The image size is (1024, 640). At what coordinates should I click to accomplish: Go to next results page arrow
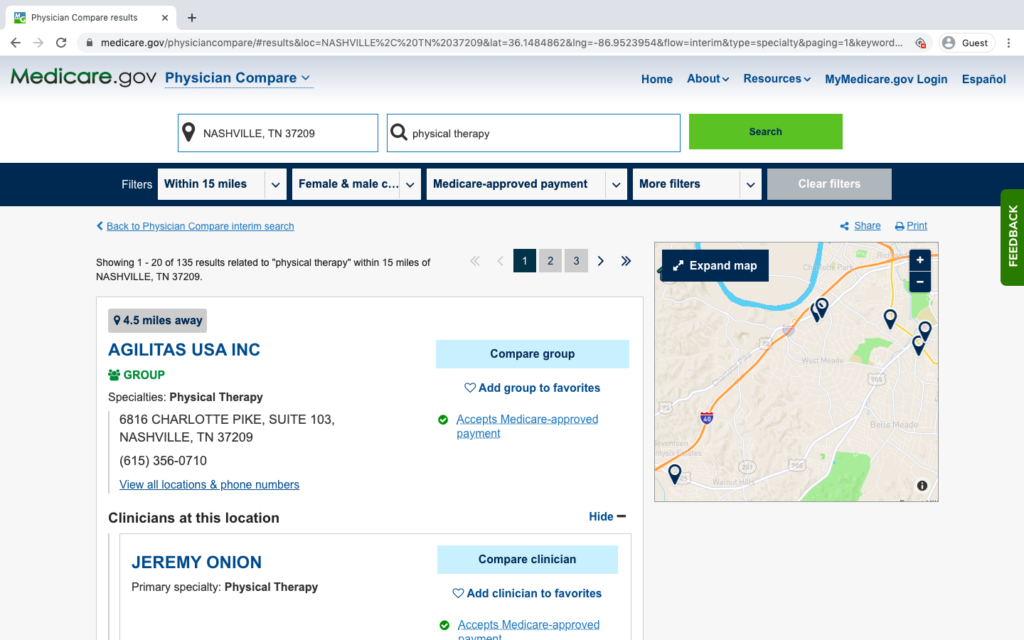point(601,261)
